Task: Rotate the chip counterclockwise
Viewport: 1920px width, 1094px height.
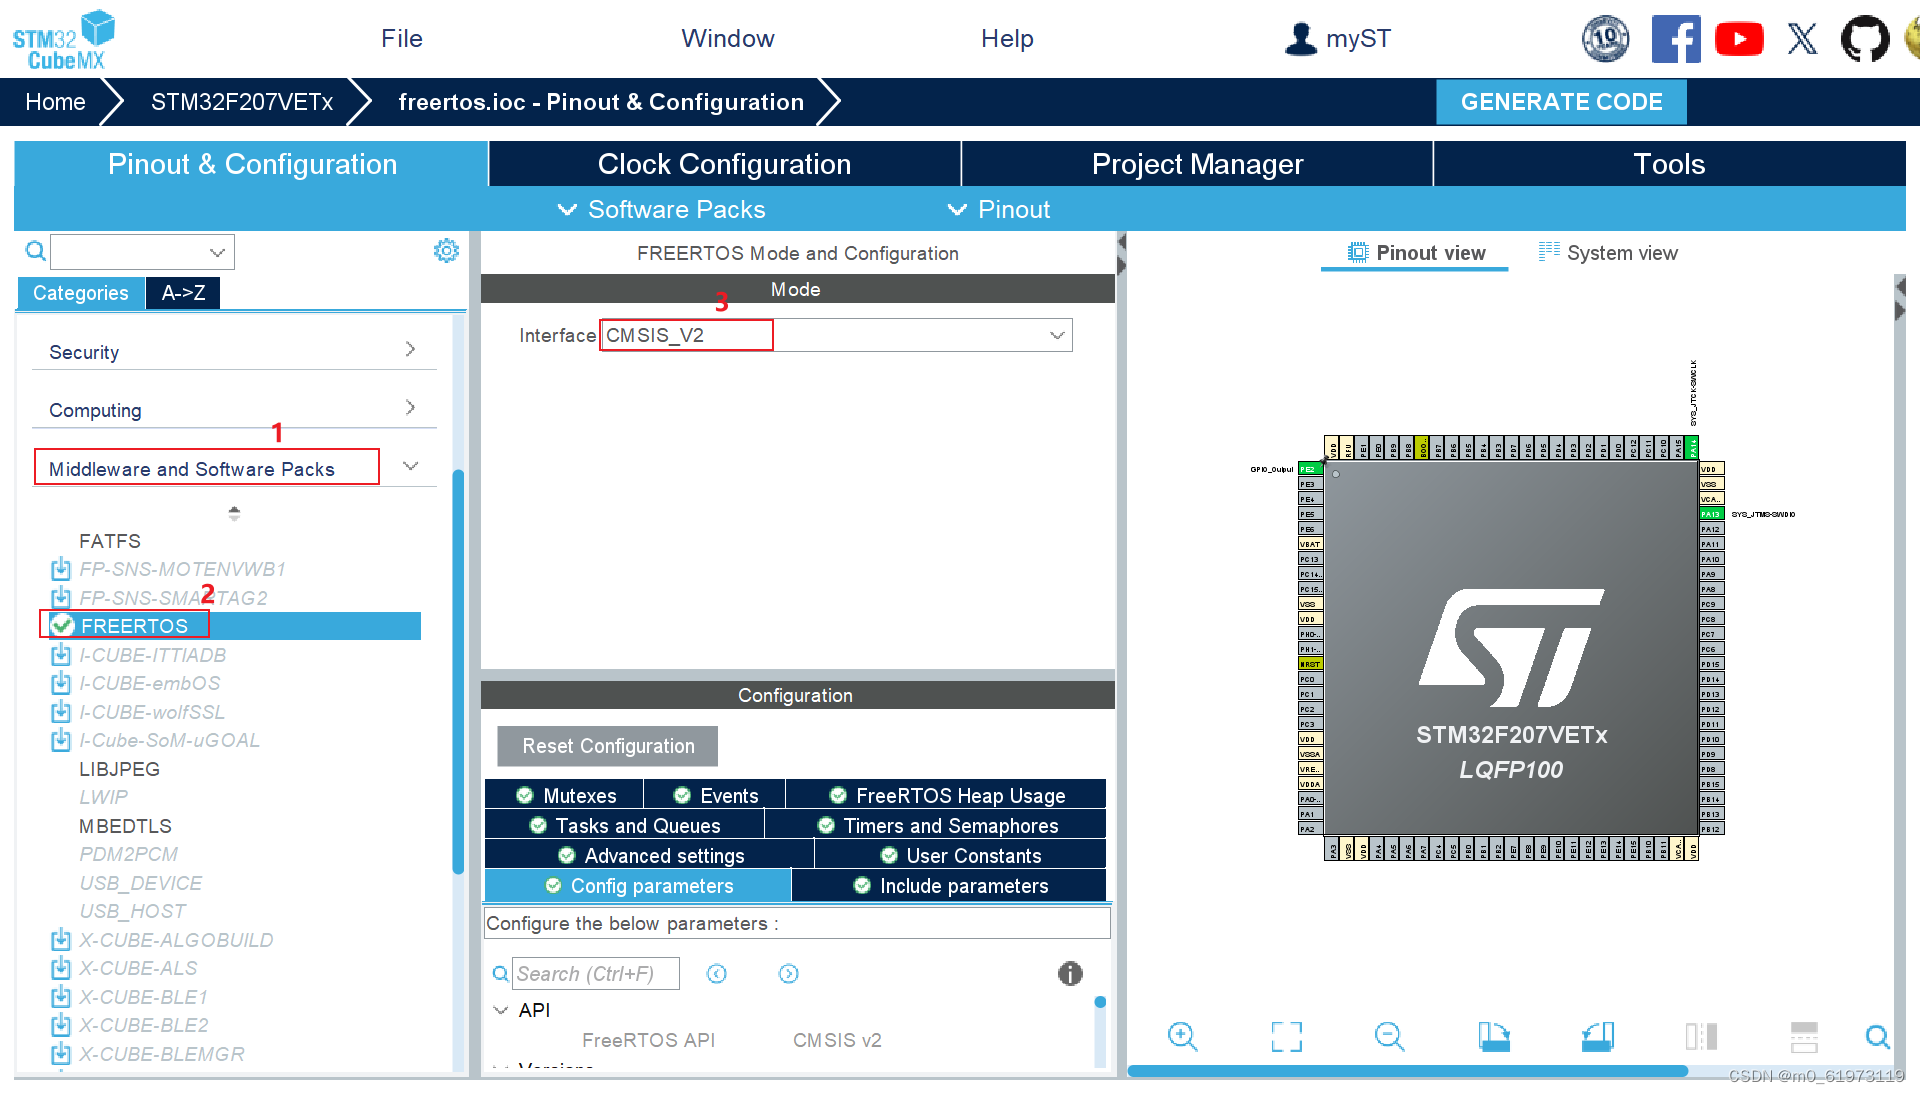Action: tap(1597, 1037)
